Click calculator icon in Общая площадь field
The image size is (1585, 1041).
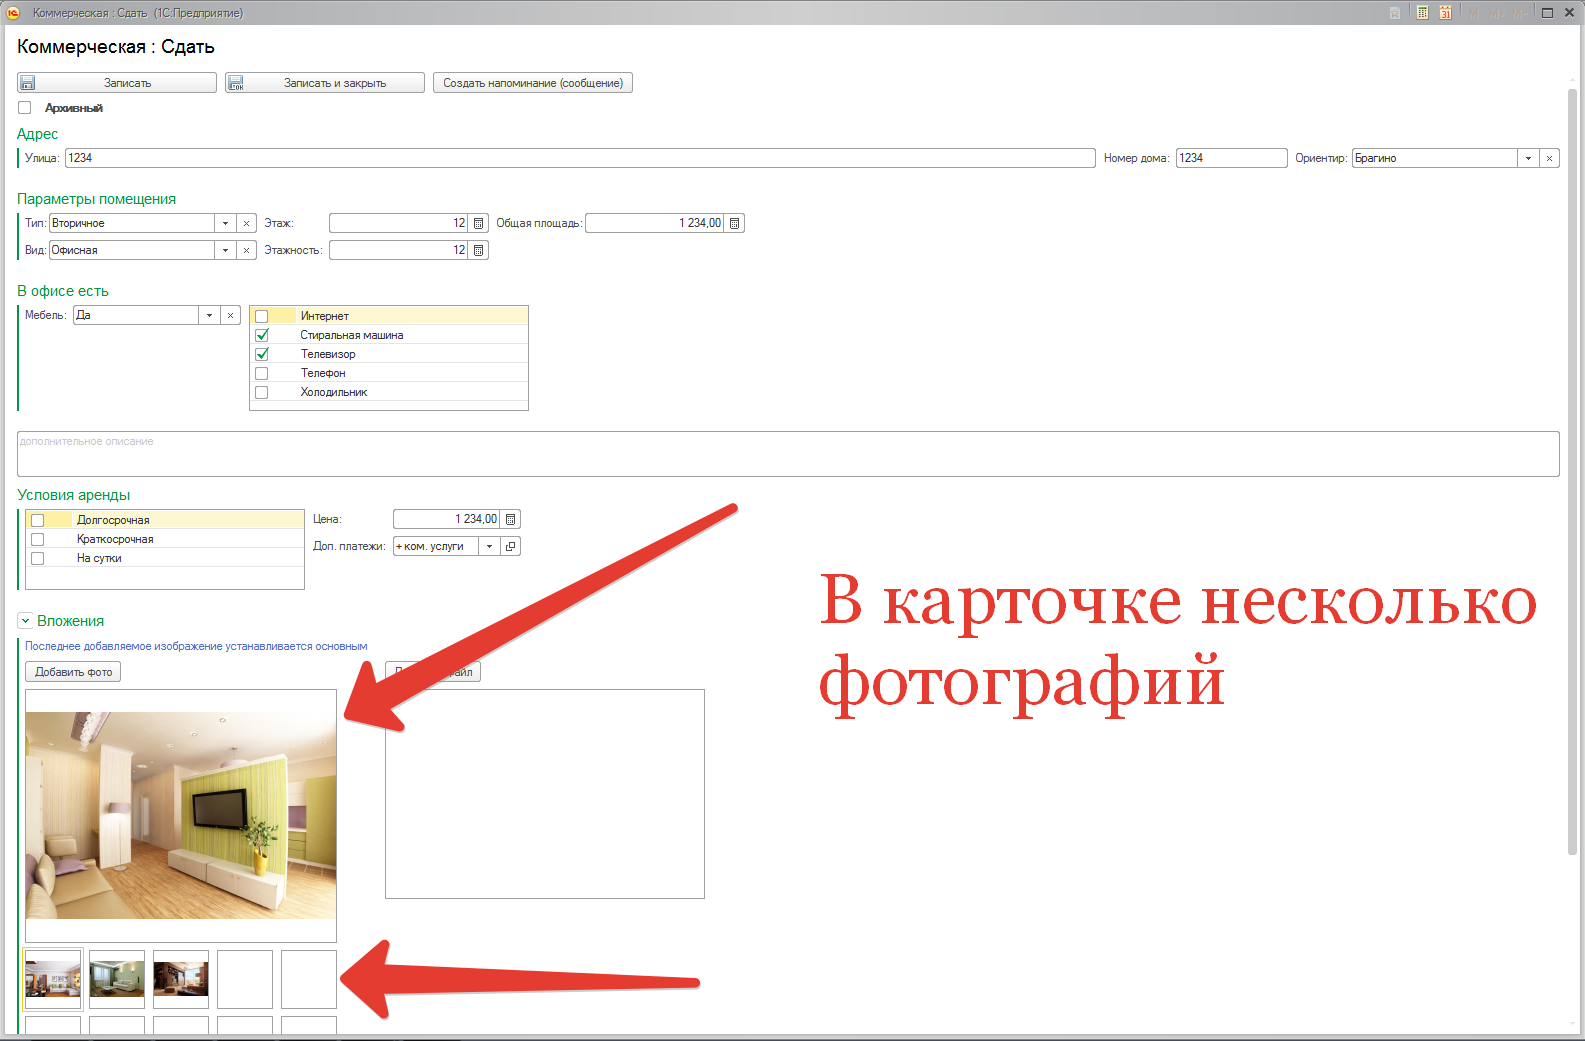[735, 223]
